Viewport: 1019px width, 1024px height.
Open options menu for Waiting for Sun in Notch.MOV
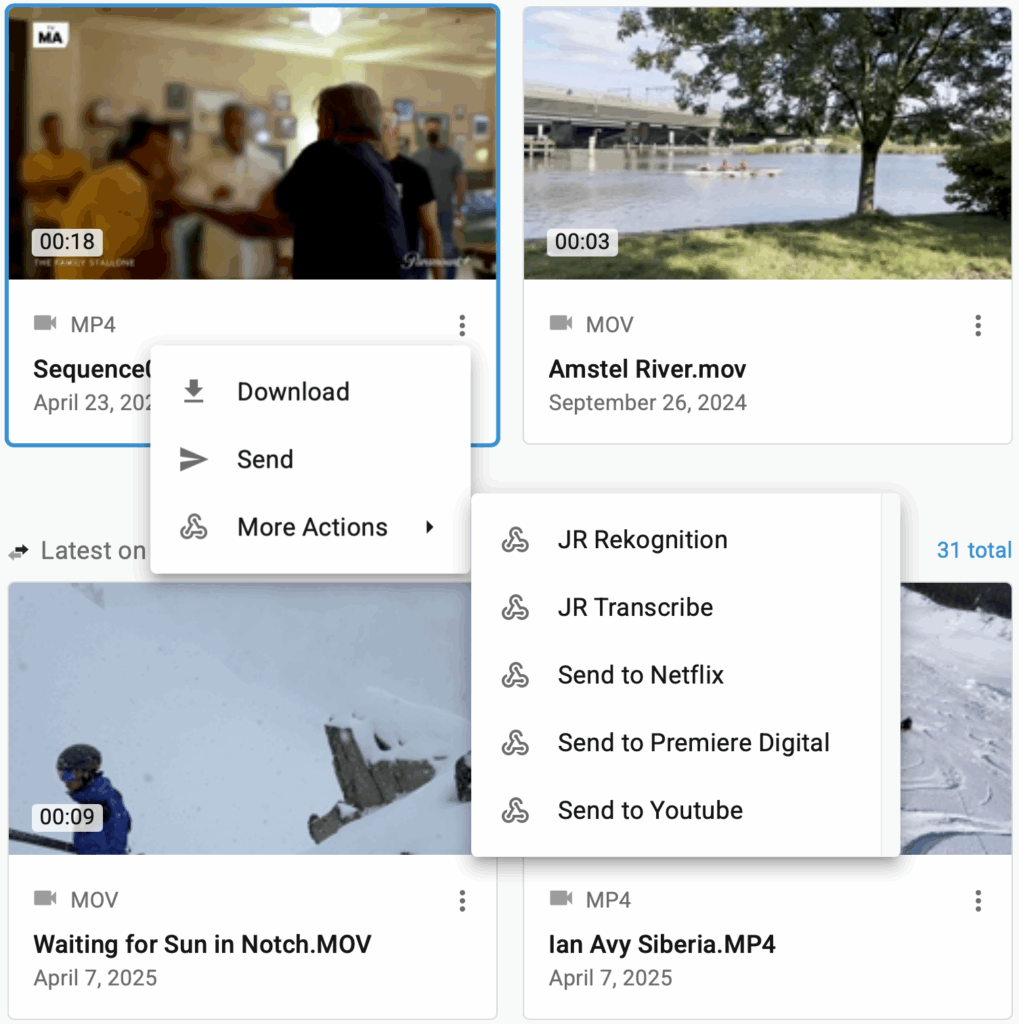[461, 901]
